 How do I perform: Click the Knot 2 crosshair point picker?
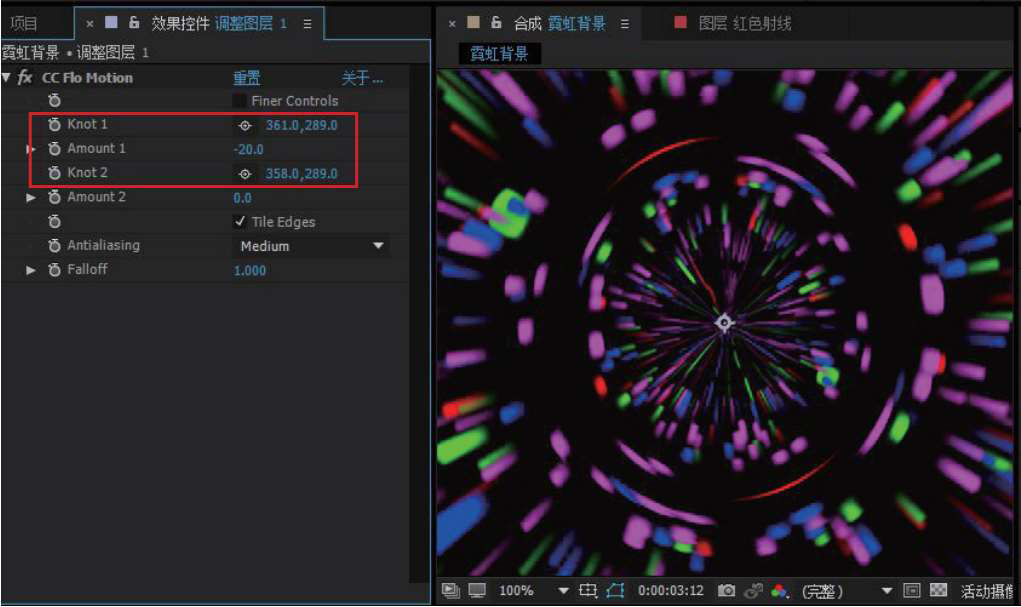pyautogui.click(x=245, y=174)
